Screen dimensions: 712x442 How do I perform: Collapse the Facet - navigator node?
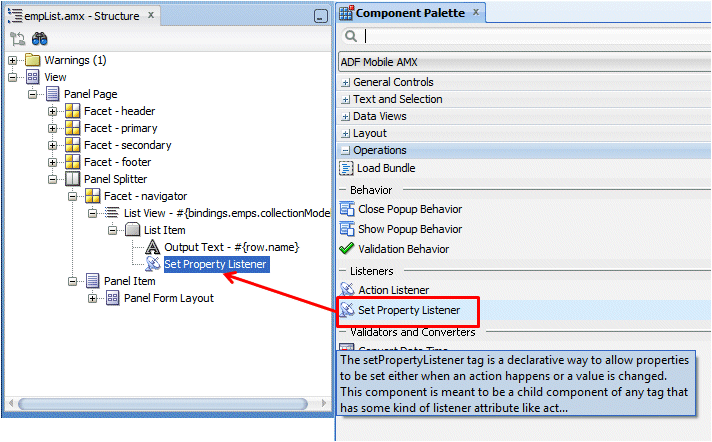click(x=73, y=196)
